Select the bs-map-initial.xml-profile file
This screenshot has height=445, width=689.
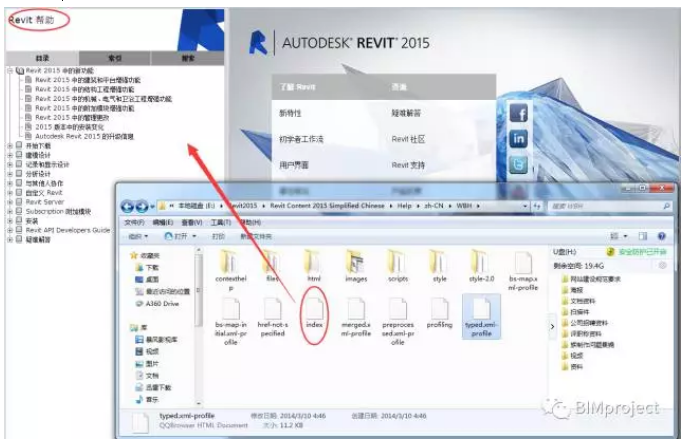pos(231,321)
